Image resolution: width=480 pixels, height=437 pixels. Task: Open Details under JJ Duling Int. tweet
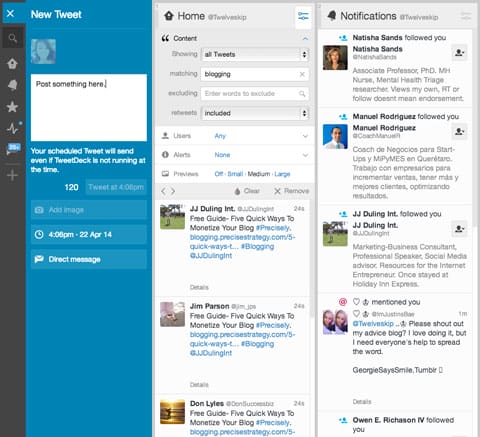pyautogui.click(x=199, y=287)
